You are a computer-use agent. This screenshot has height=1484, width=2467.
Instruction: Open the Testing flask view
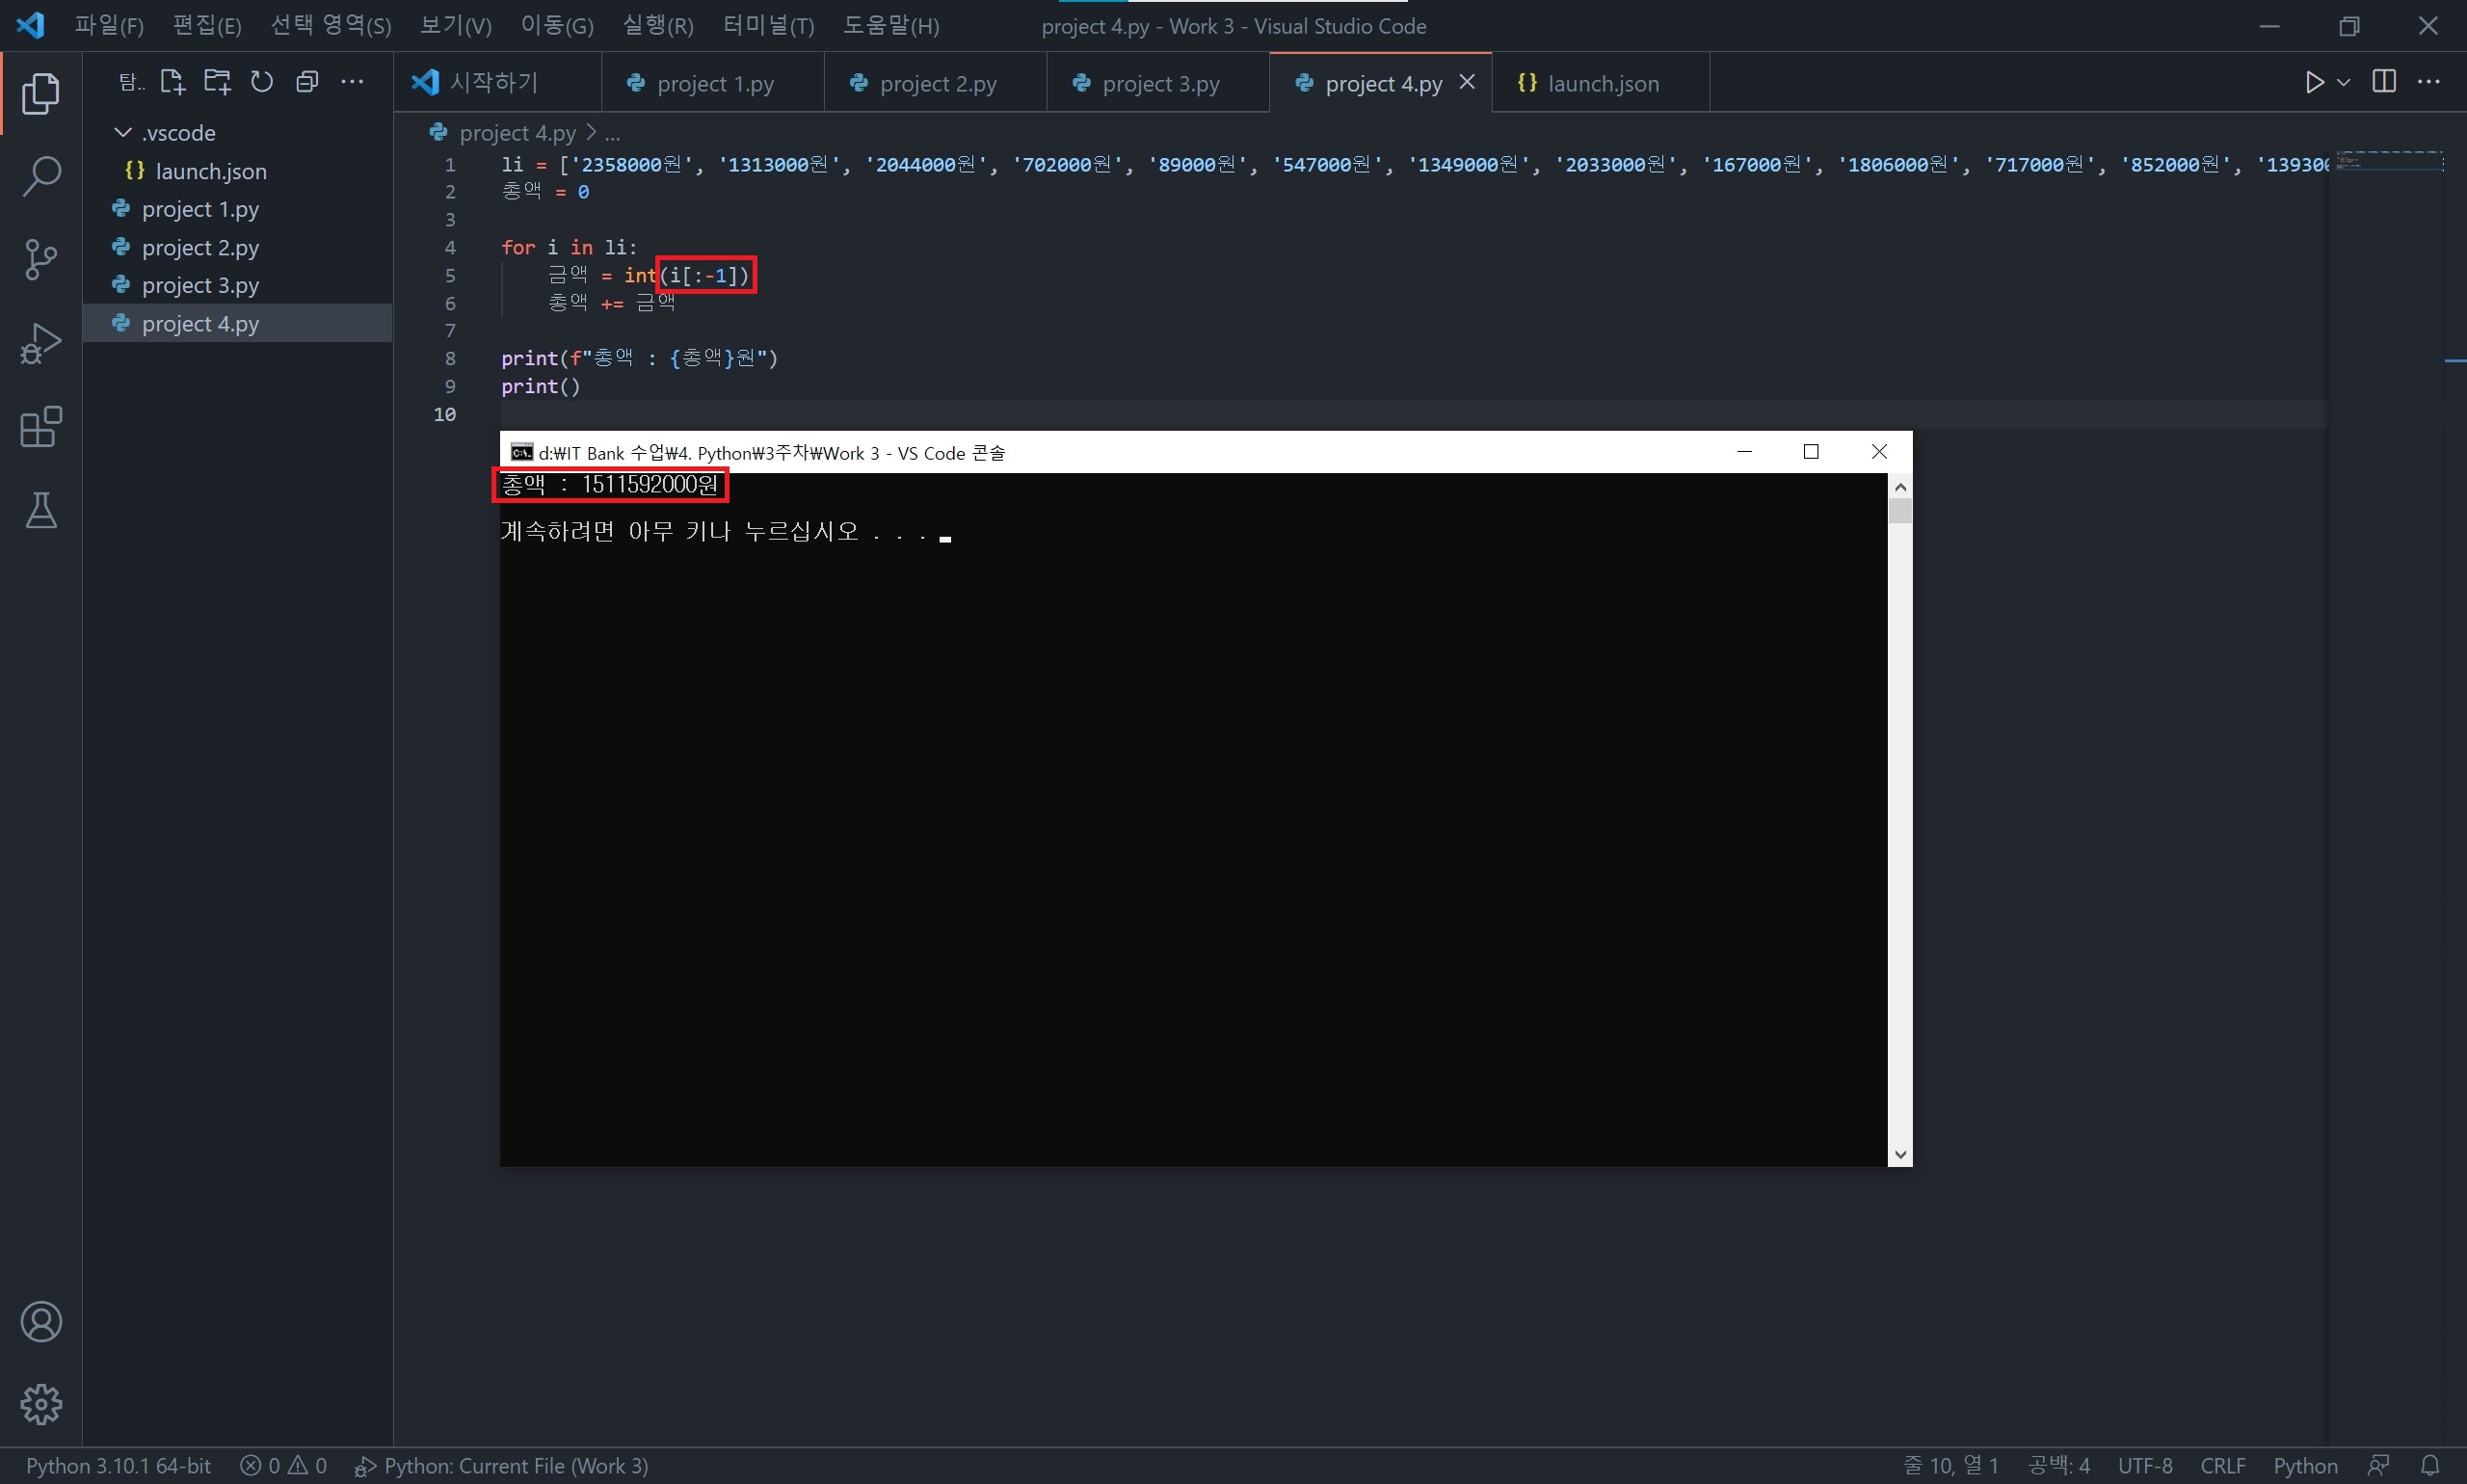(x=41, y=510)
